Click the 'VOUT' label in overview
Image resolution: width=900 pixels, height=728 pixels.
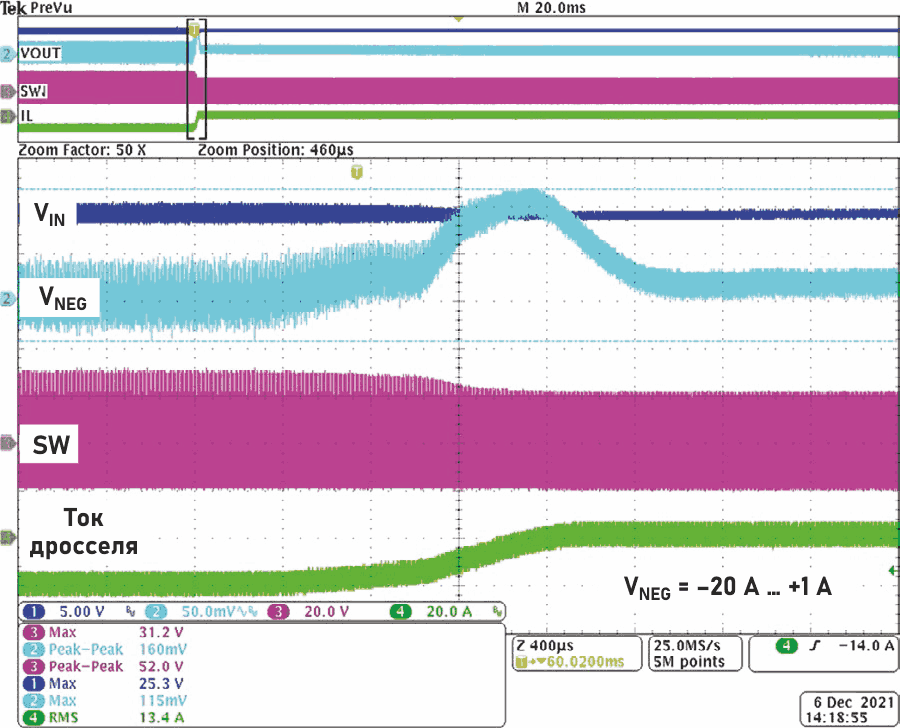[x=40, y=53]
